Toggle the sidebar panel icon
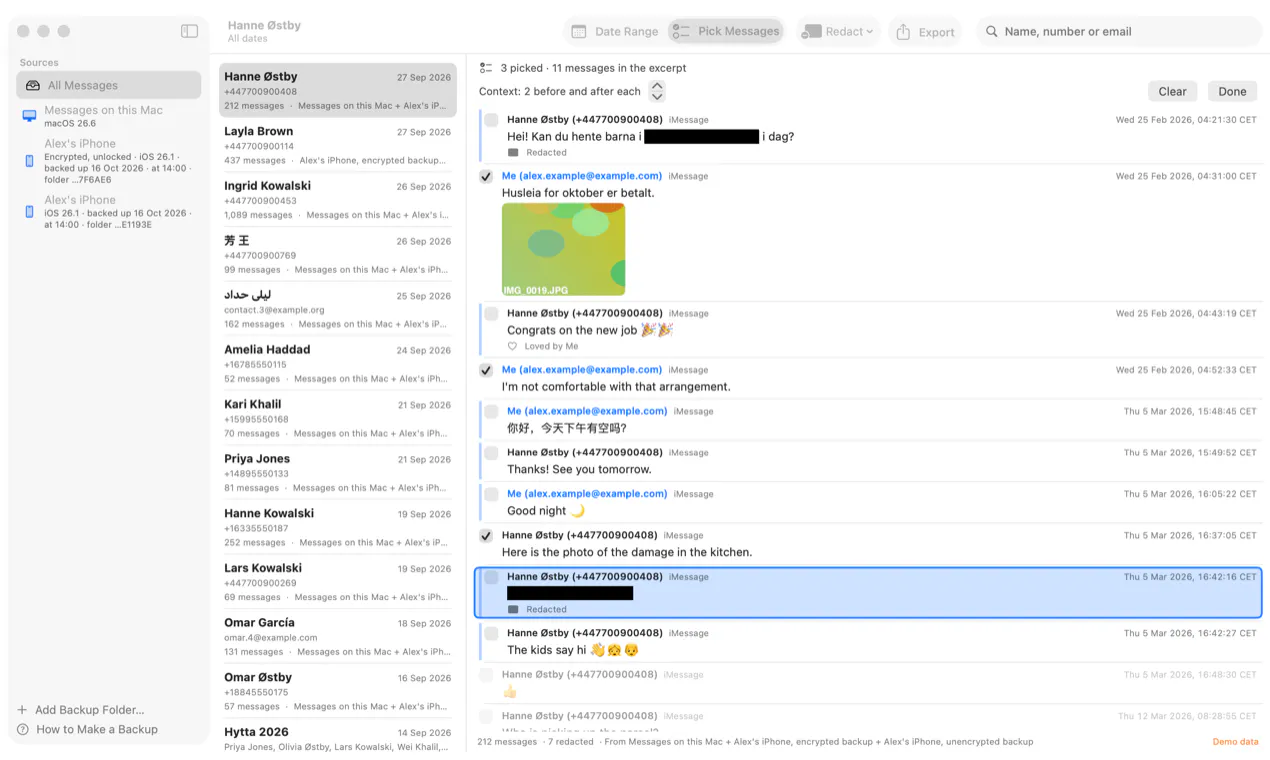 tap(189, 31)
